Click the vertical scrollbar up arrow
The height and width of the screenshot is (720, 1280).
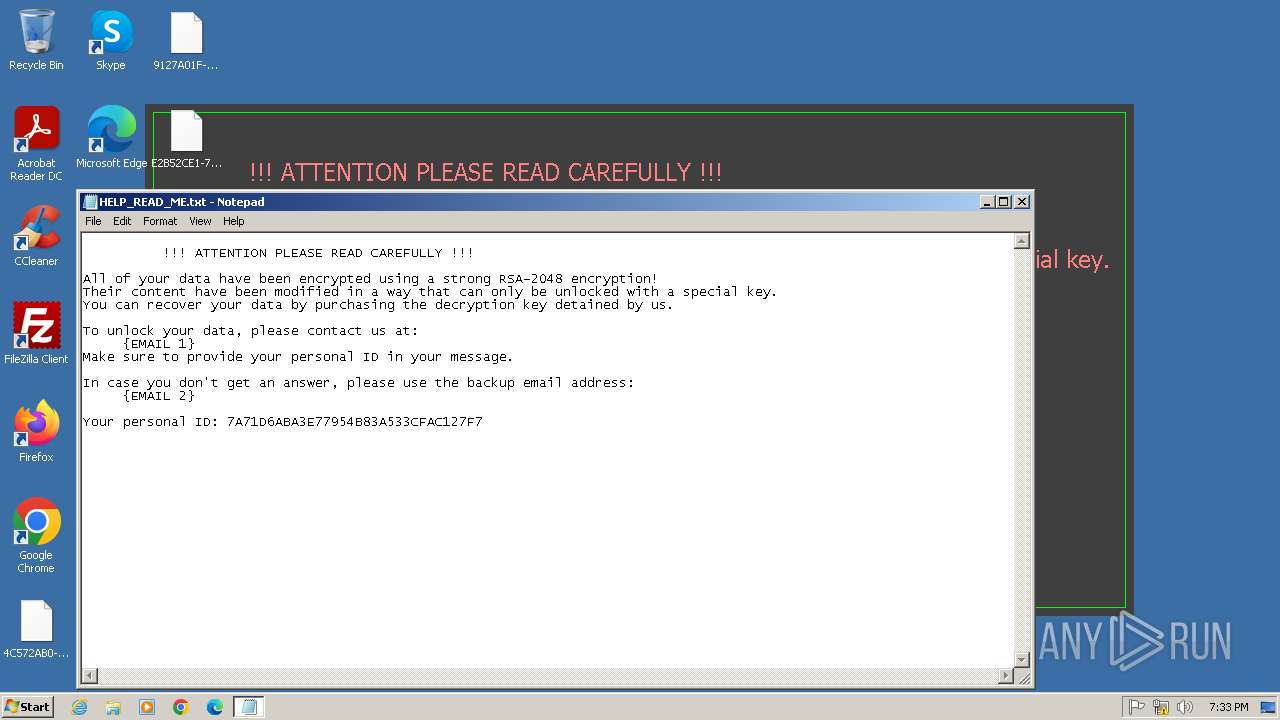(x=1022, y=241)
